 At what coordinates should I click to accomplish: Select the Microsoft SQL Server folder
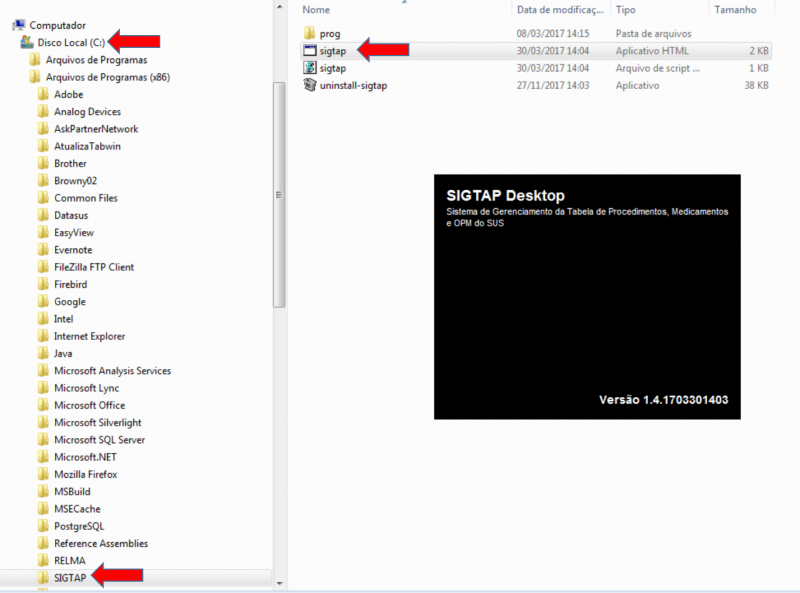coord(99,439)
